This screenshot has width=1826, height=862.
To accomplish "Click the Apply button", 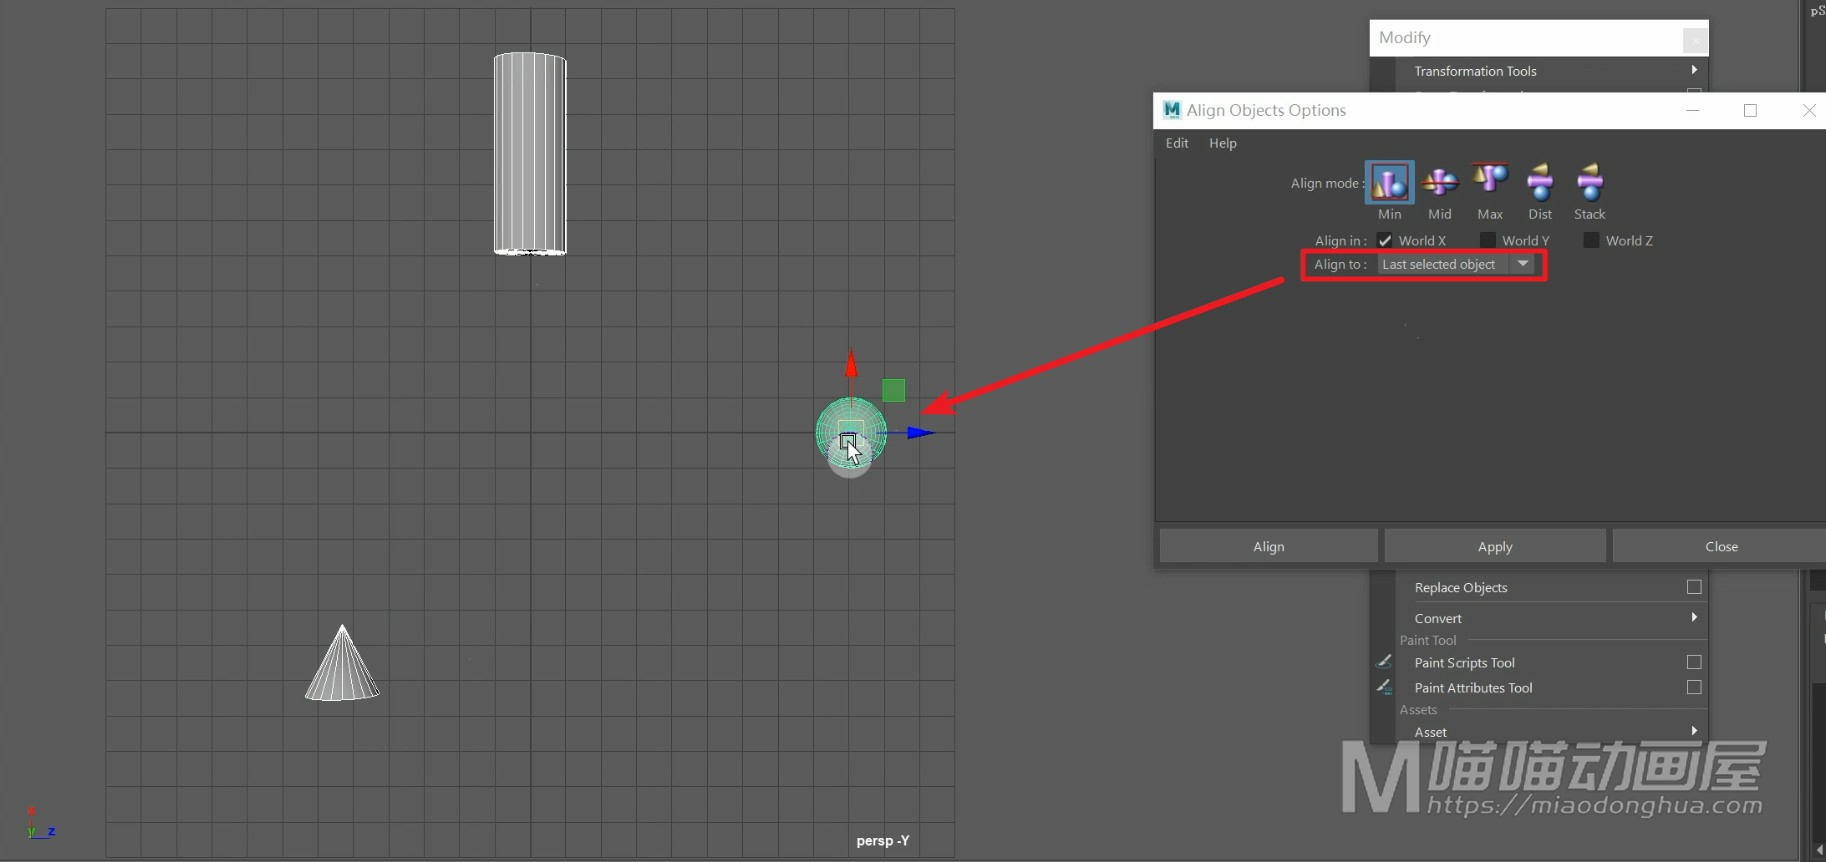I will point(1495,546).
